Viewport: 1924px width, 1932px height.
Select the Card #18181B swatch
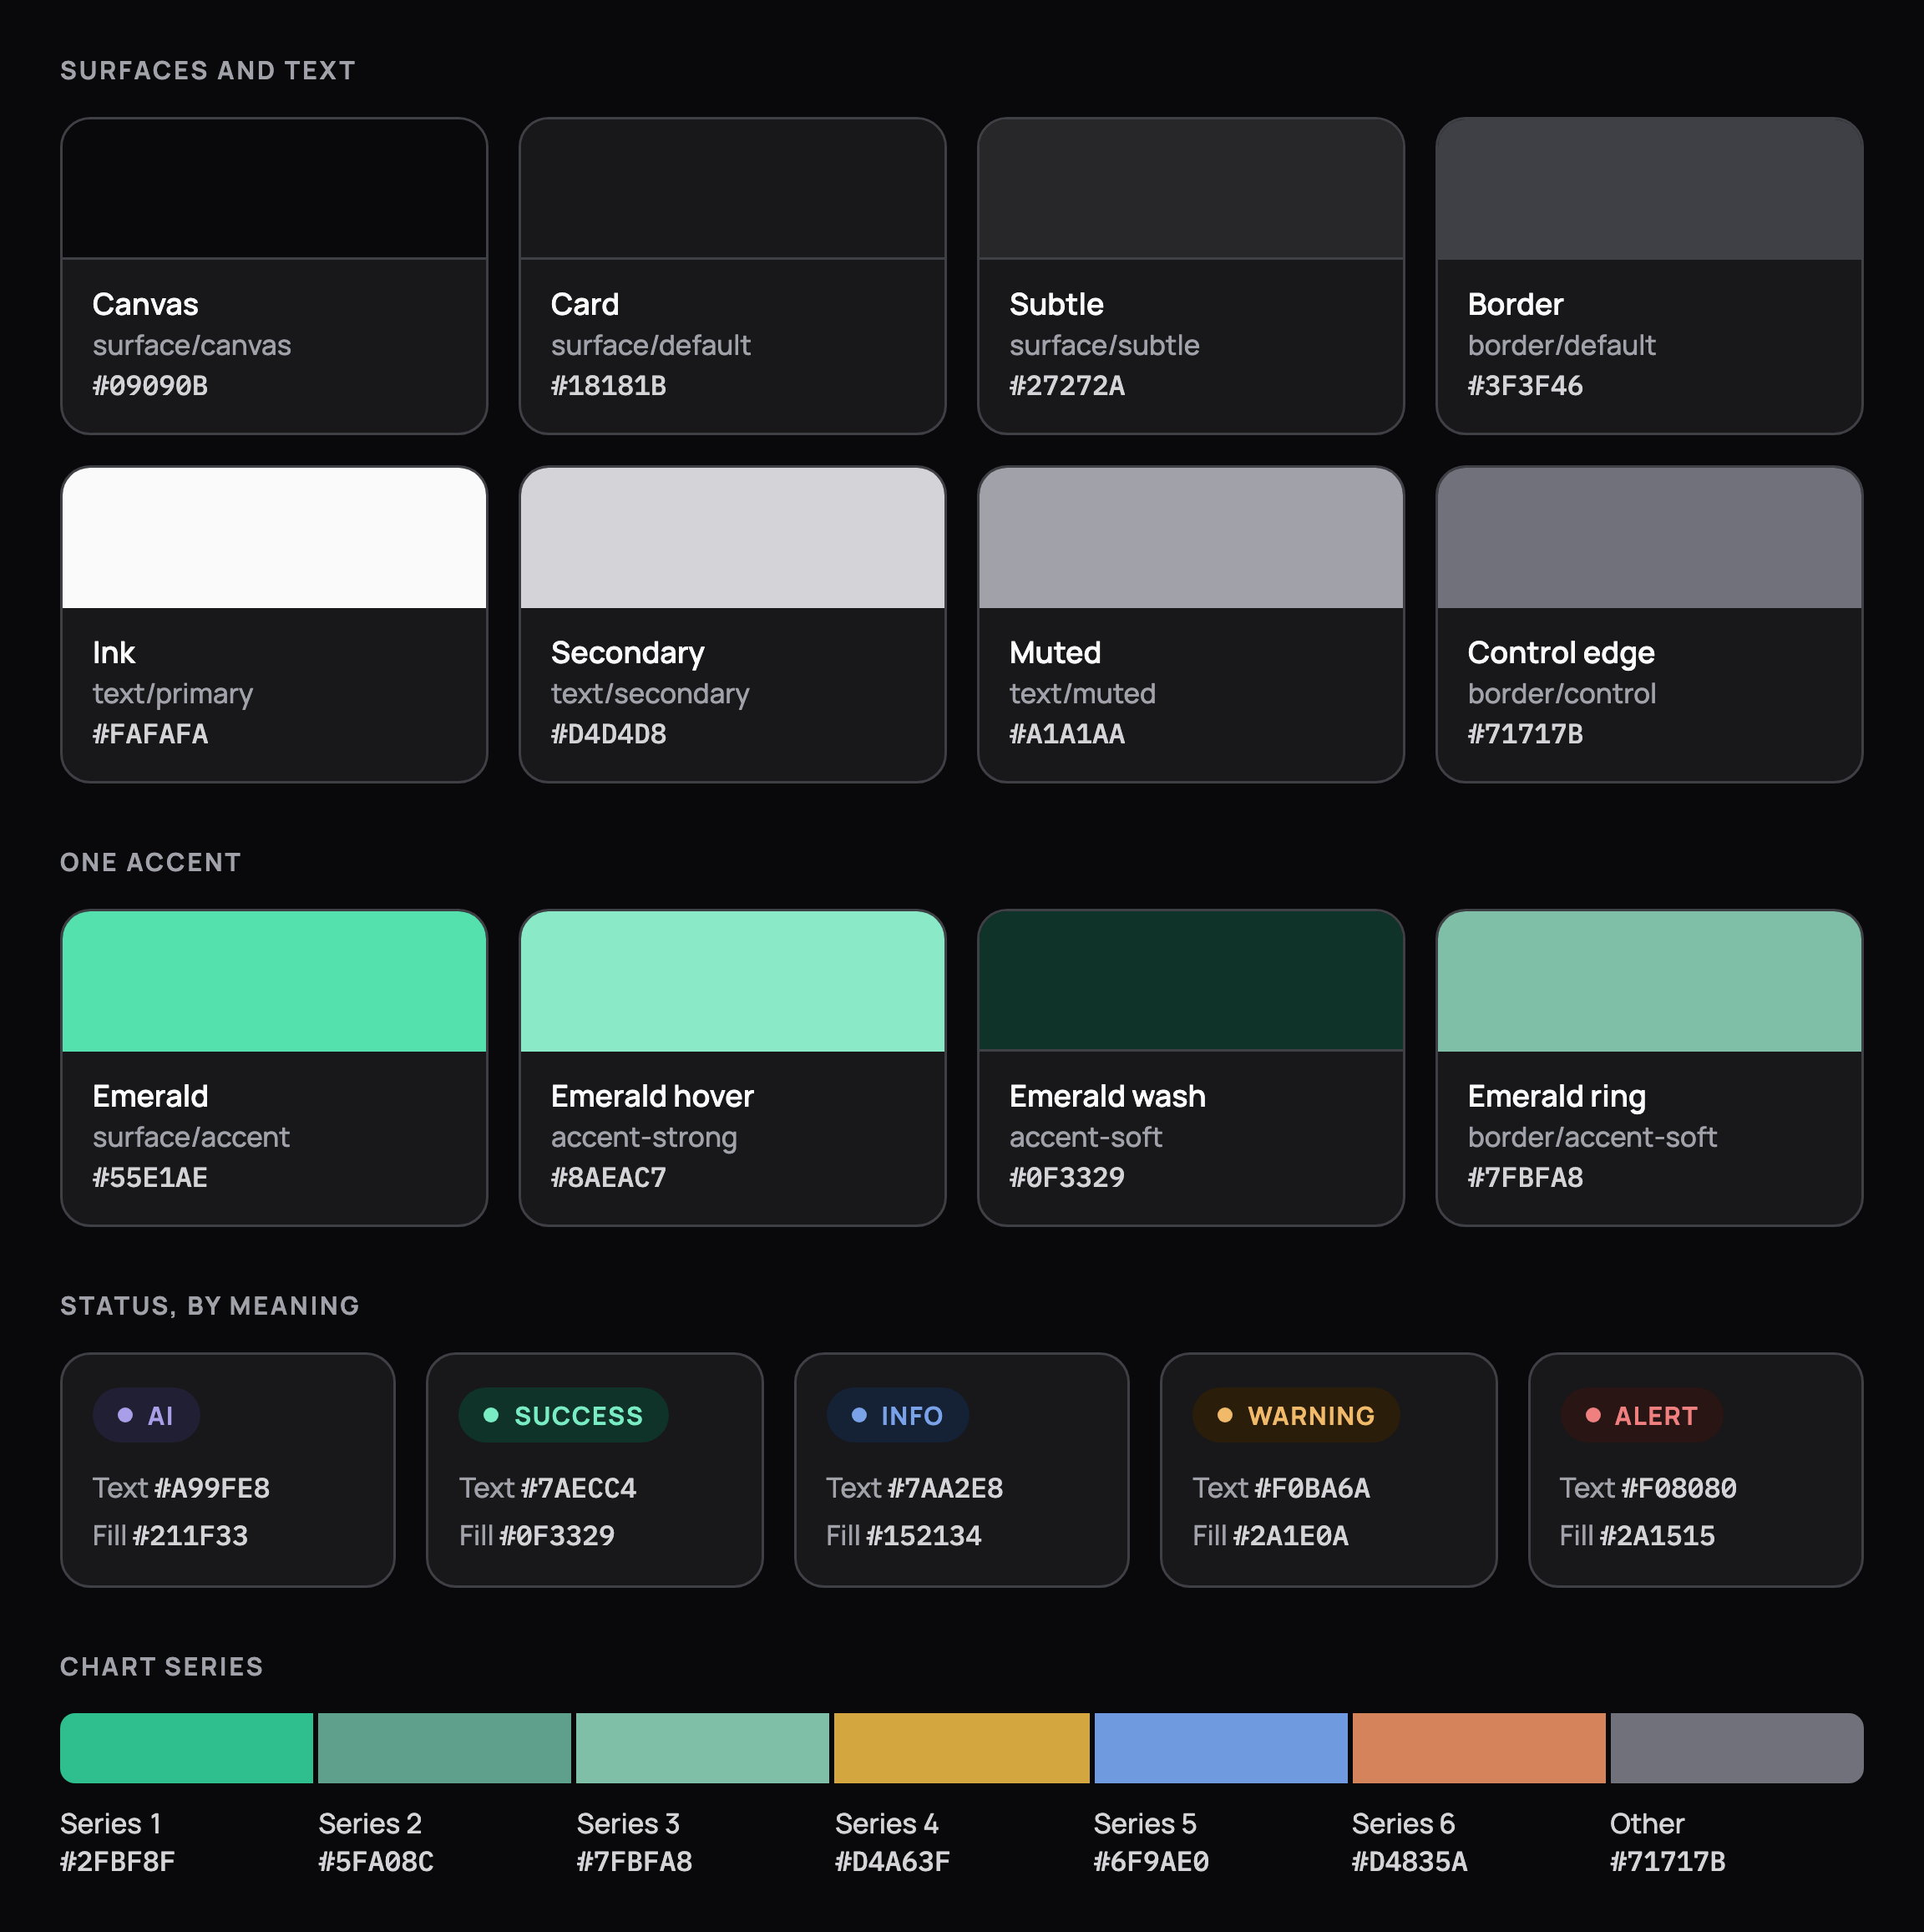click(x=732, y=189)
